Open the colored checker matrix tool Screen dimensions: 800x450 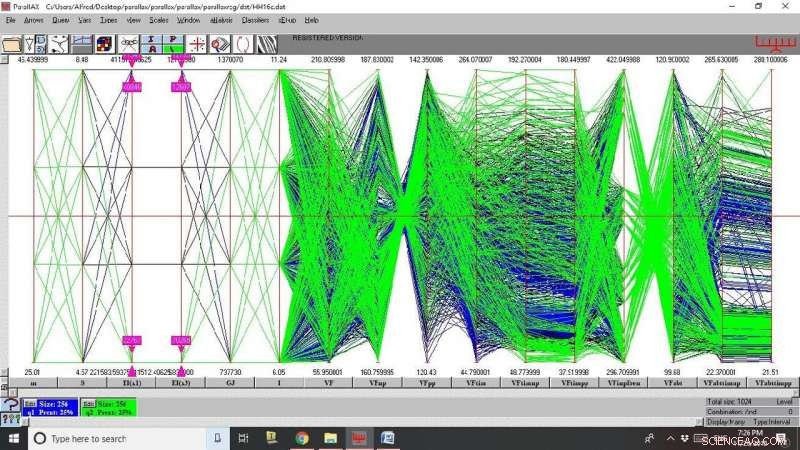click(105, 44)
